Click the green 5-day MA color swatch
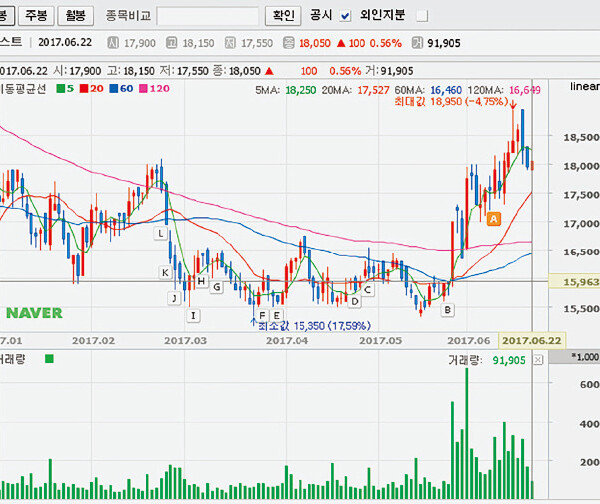 pyautogui.click(x=60, y=89)
